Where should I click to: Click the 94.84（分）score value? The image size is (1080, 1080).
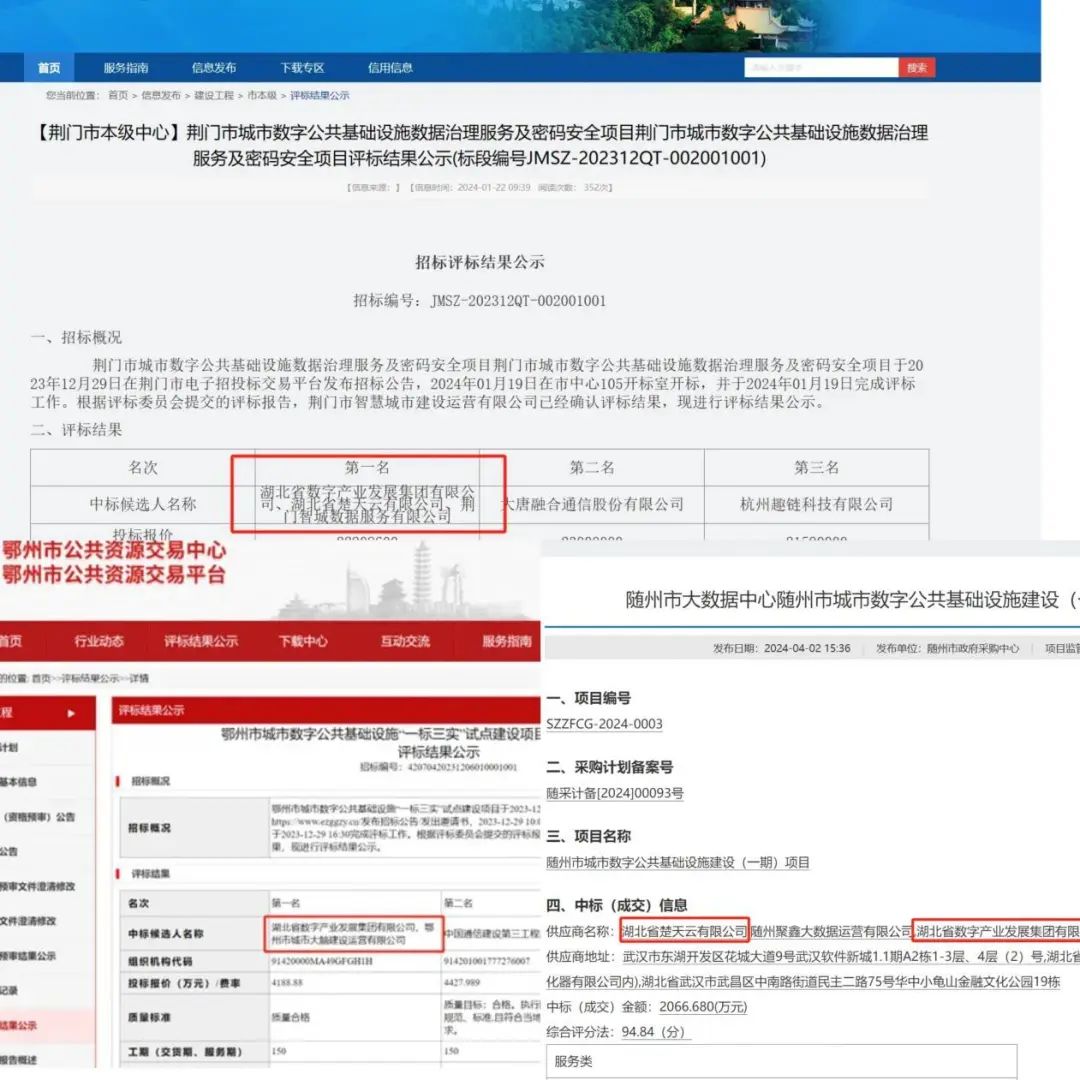pyautogui.click(x=654, y=1032)
